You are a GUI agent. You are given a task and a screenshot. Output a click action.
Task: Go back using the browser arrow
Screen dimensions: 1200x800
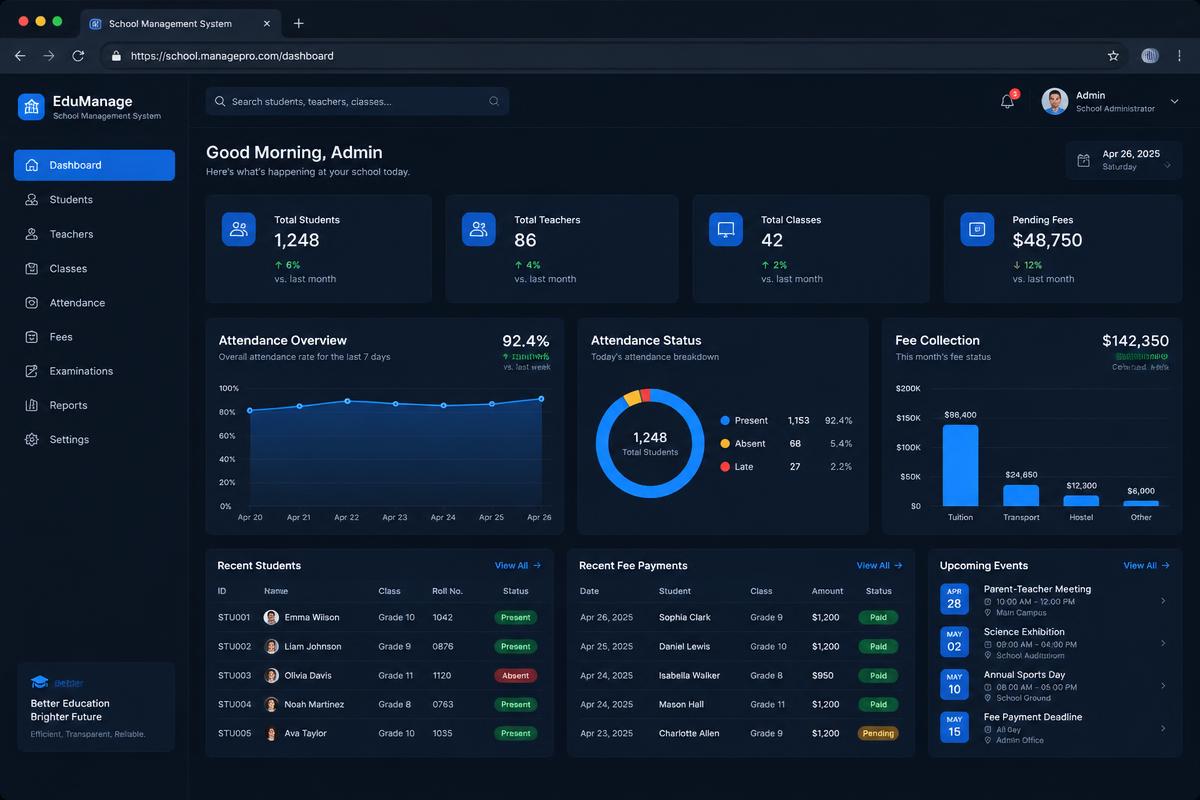[x=20, y=56]
